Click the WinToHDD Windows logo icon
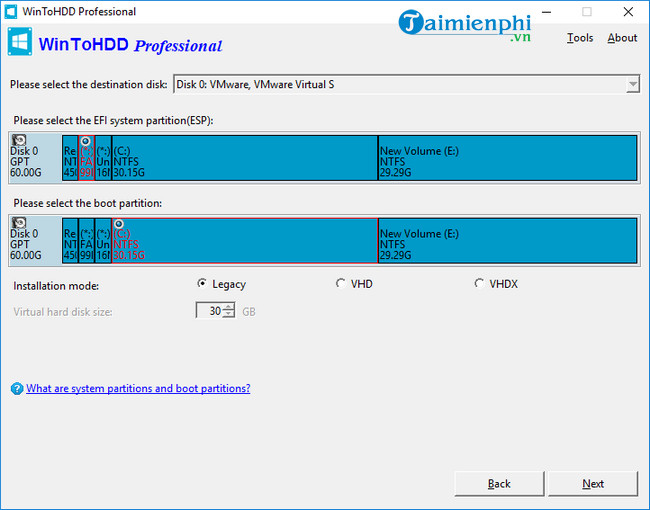Screen dimensions: 650x510 (19, 41)
